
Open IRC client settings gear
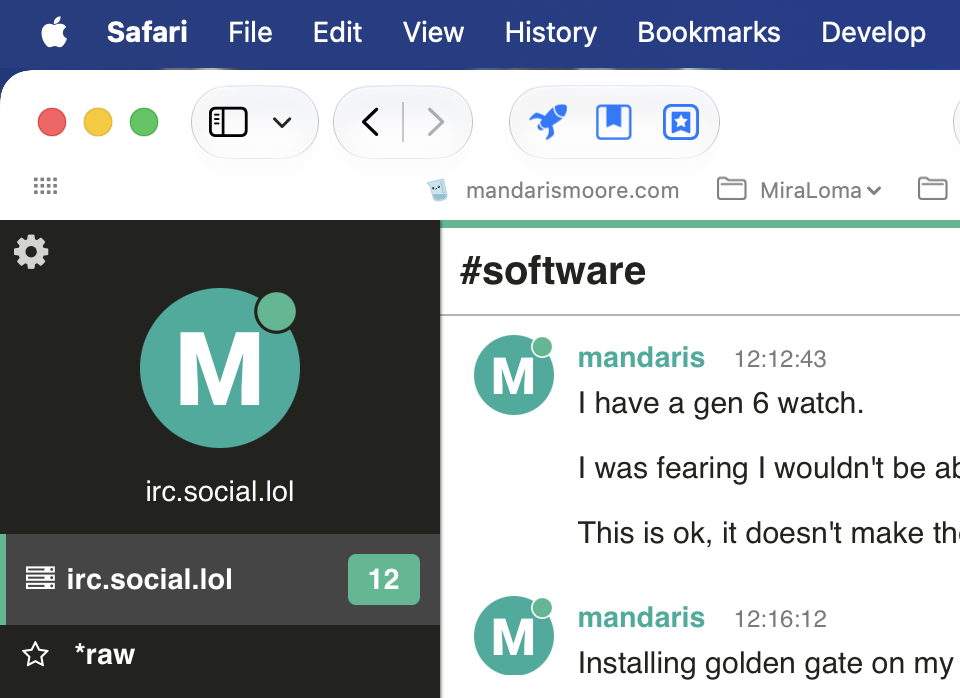coord(31,252)
